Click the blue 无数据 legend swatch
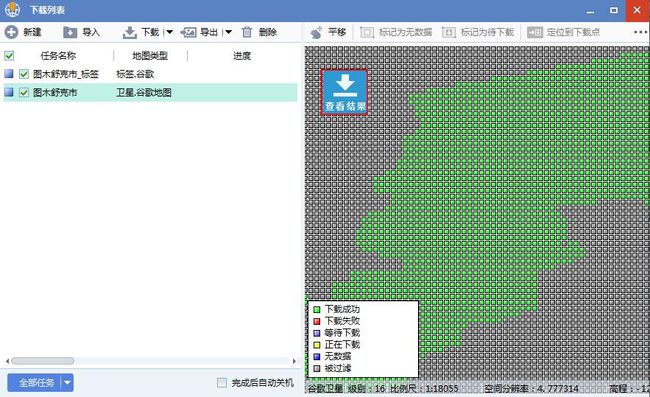 (x=317, y=356)
